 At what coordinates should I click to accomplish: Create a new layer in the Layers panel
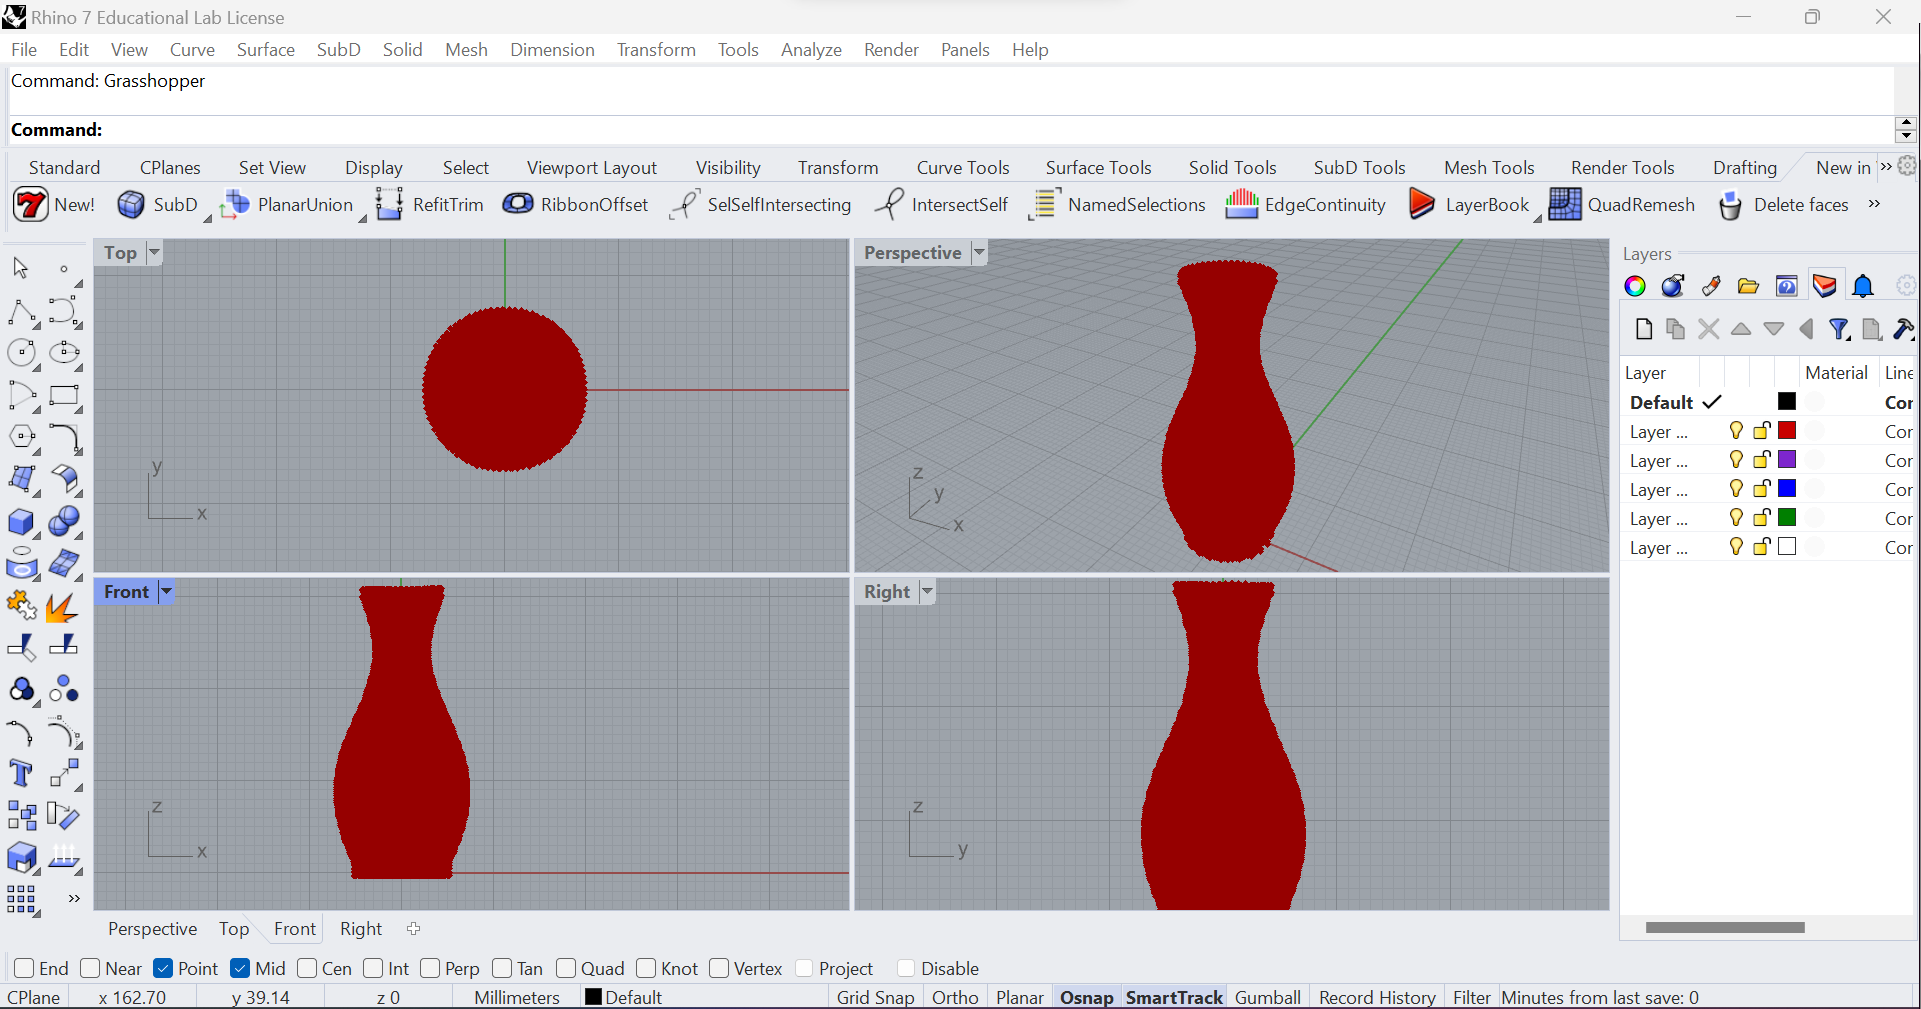click(x=1643, y=329)
